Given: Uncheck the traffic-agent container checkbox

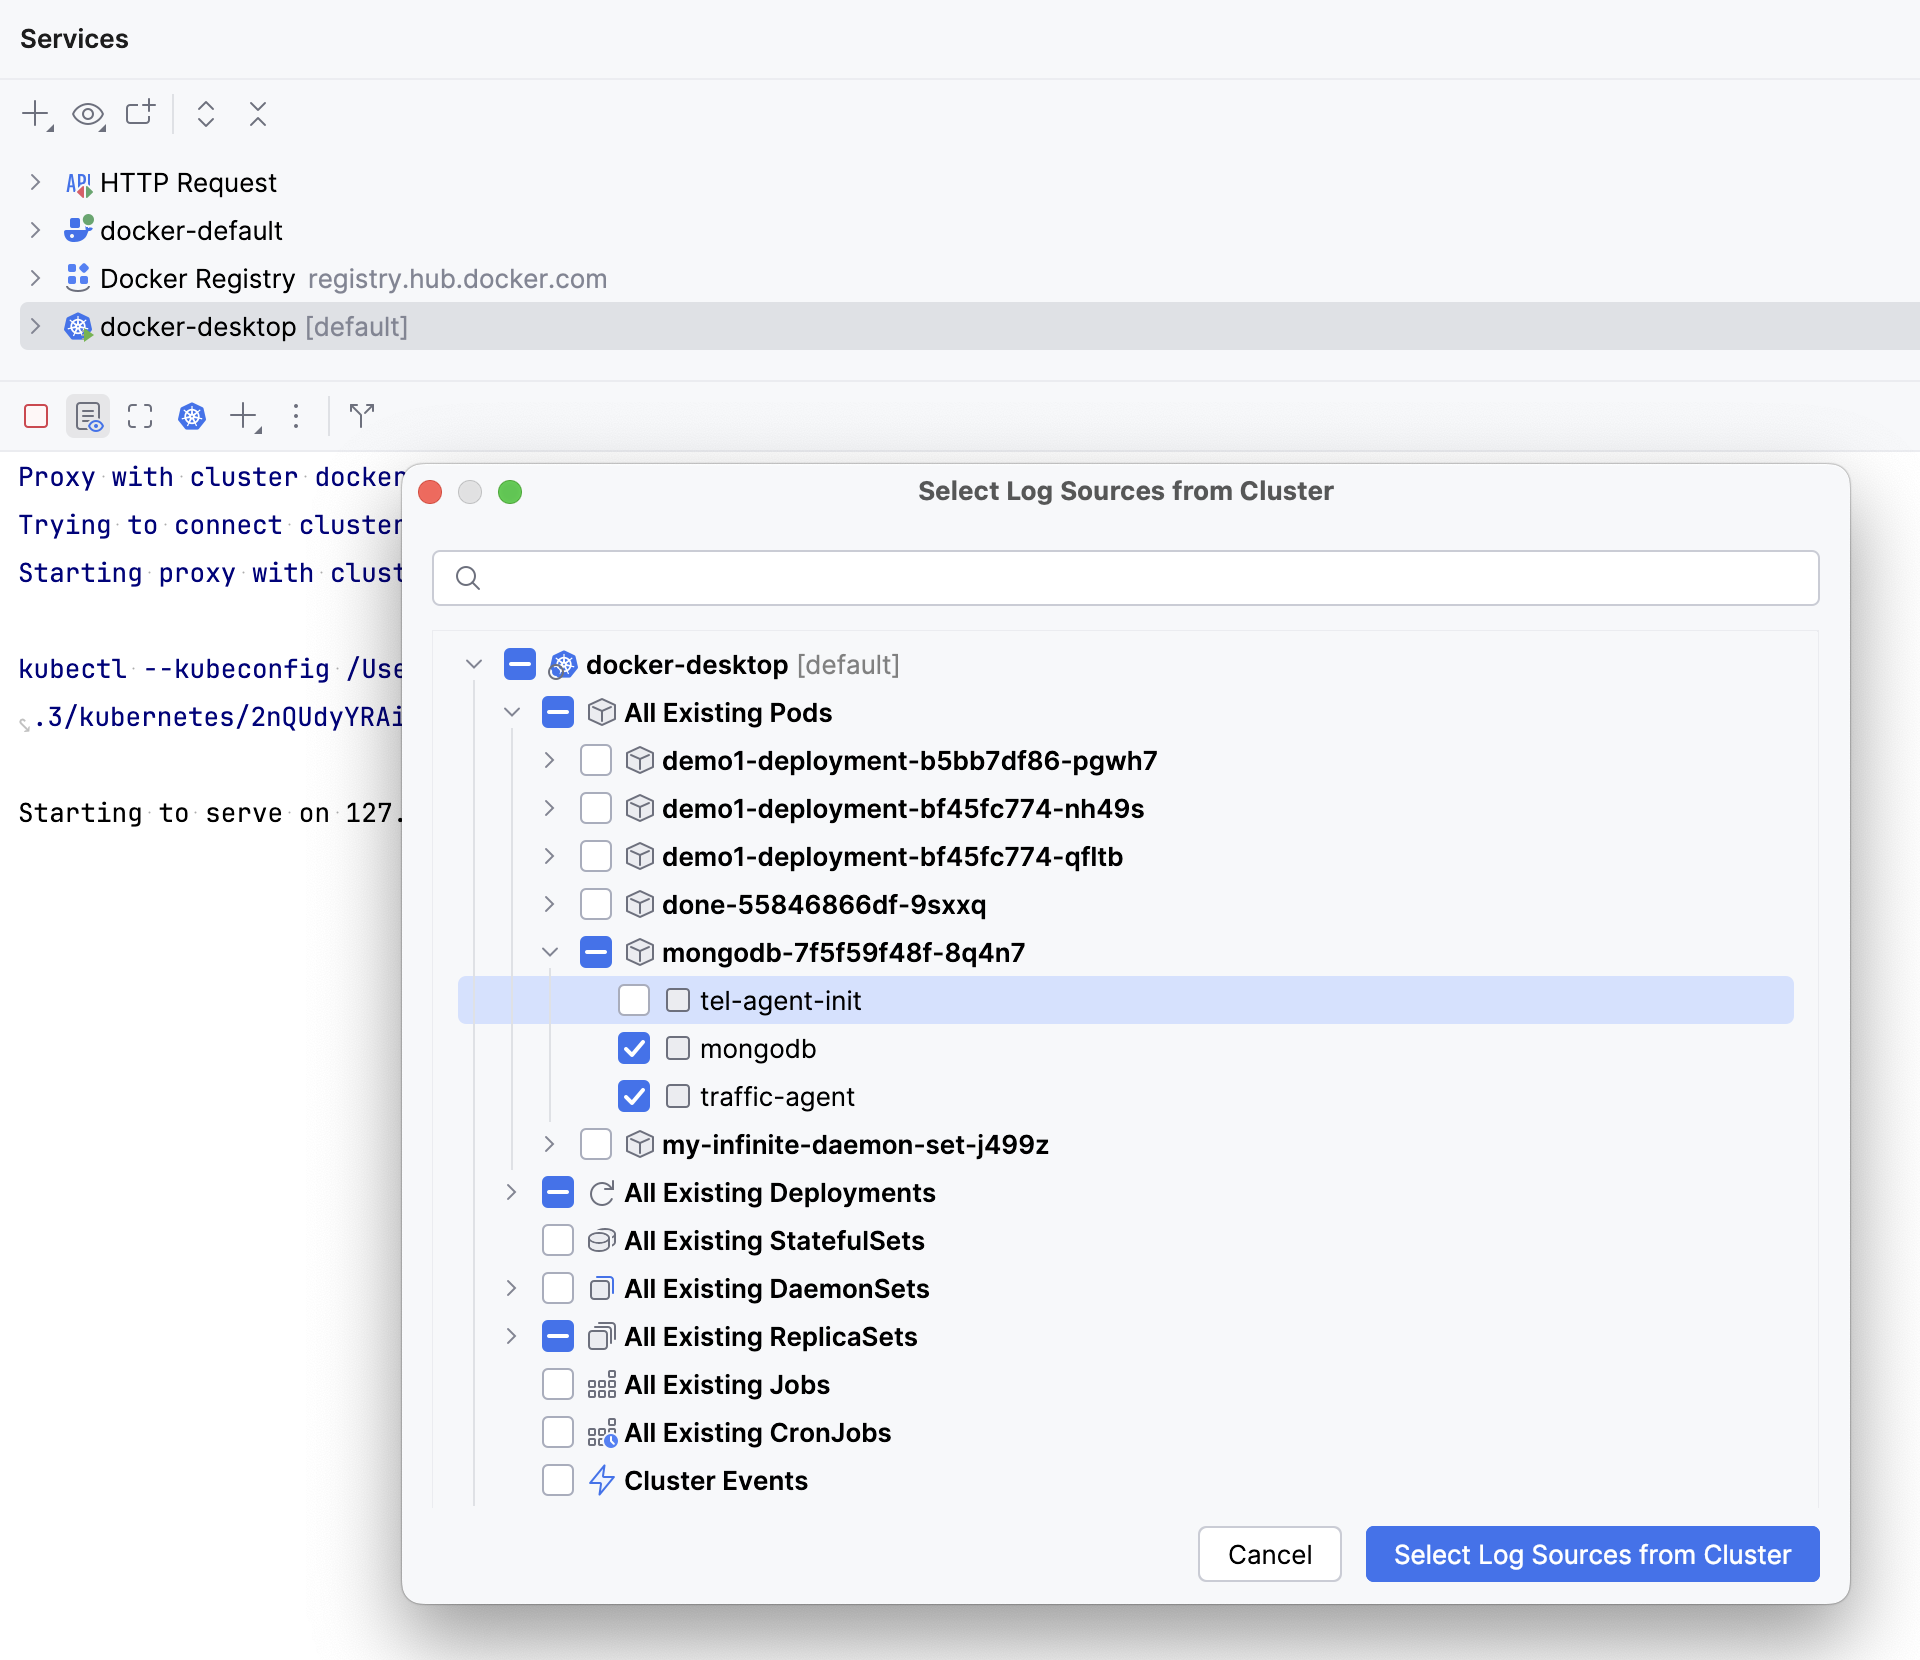Looking at the screenshot, I should pos(634,1096).
